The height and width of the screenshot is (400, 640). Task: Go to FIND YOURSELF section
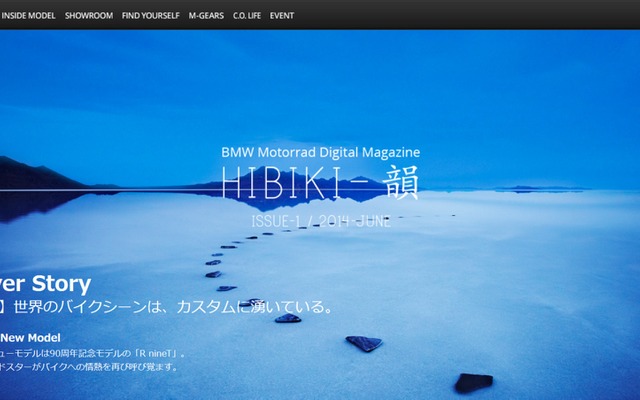(151, 16)
